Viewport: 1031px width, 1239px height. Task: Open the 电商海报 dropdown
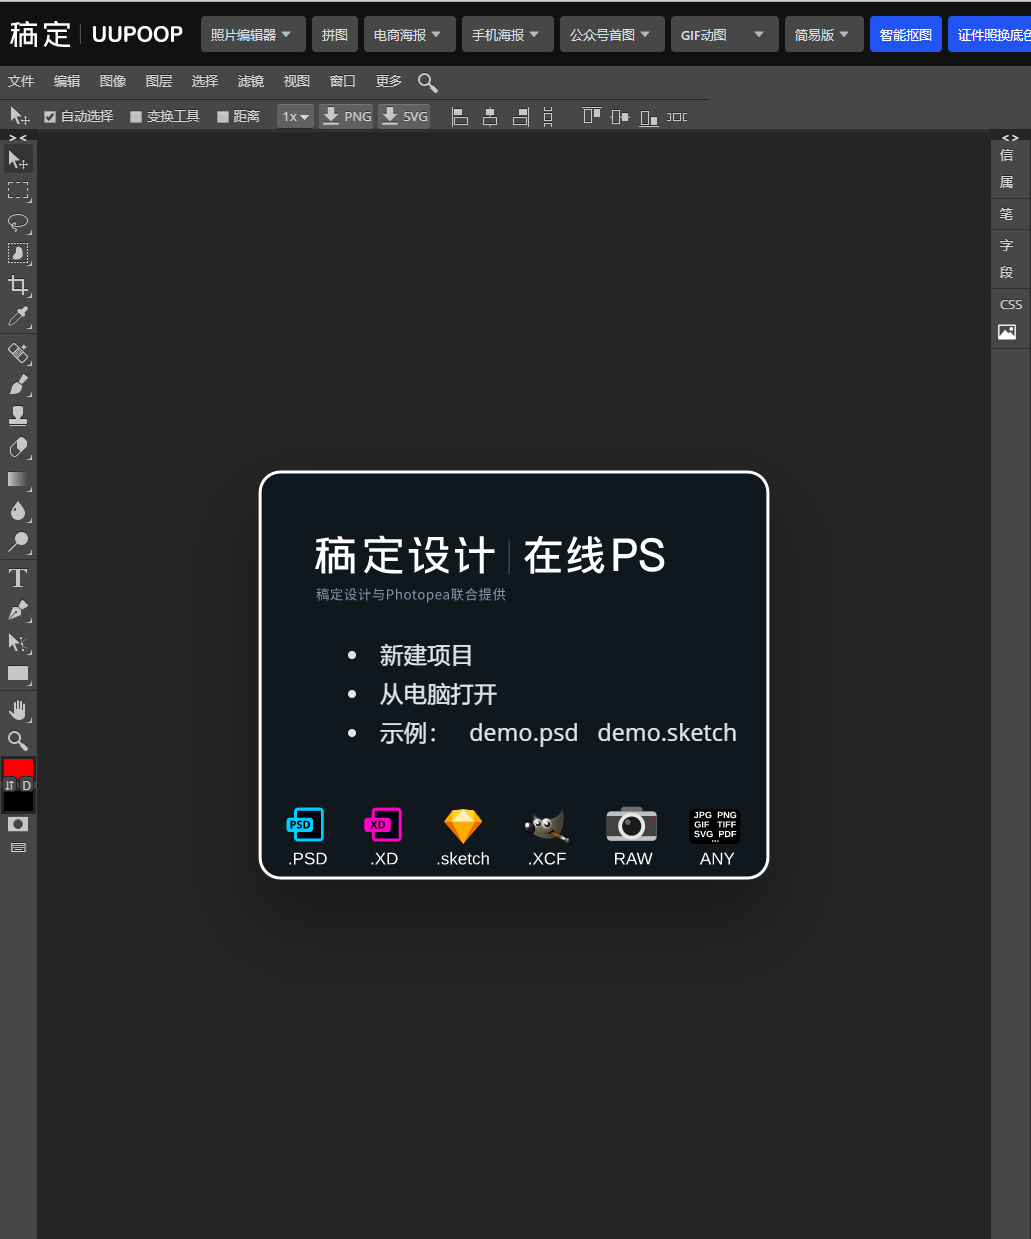coord(410,34)
